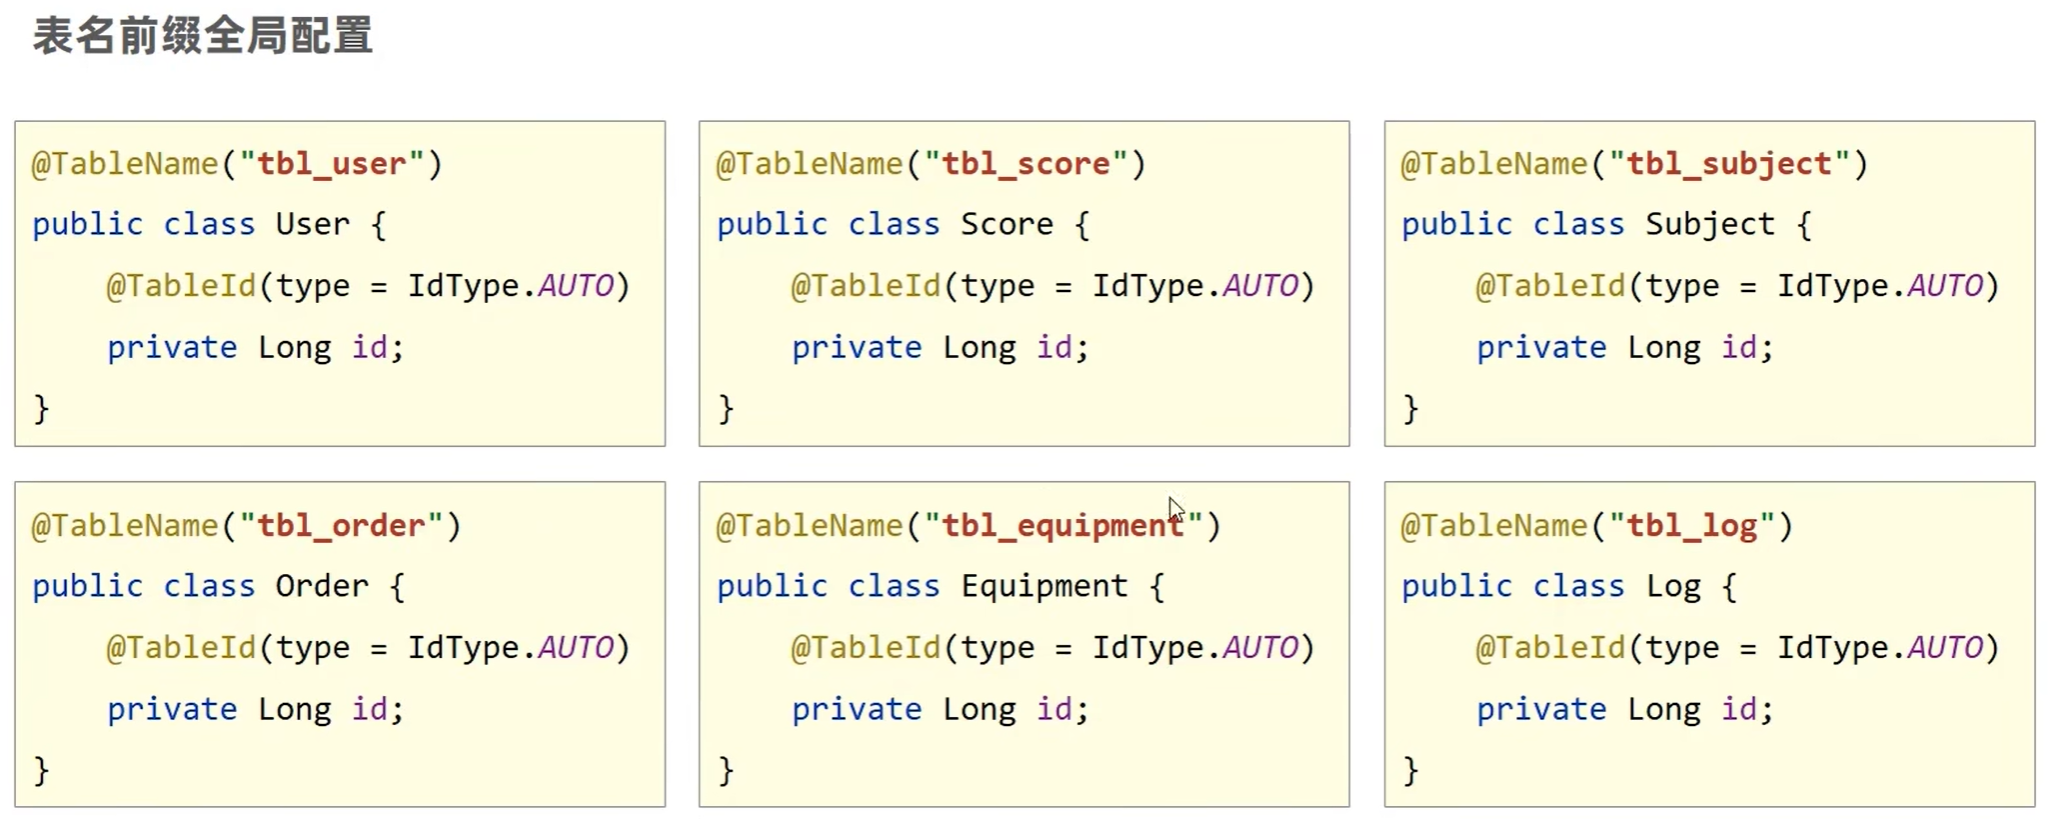Screen dimensions: 2049x819
Task: Click the "tbl_order" table name string
Action: coord(341,526)
